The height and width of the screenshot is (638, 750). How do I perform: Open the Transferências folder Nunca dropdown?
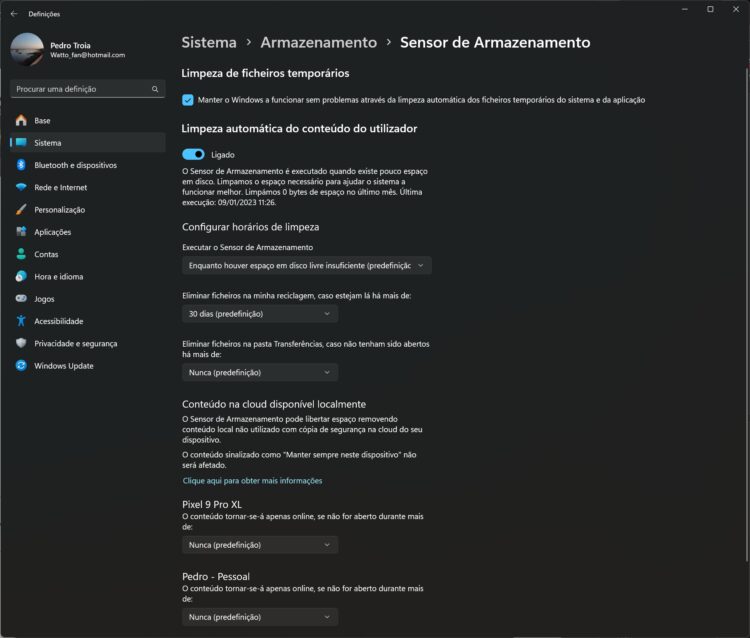[260, 373]
